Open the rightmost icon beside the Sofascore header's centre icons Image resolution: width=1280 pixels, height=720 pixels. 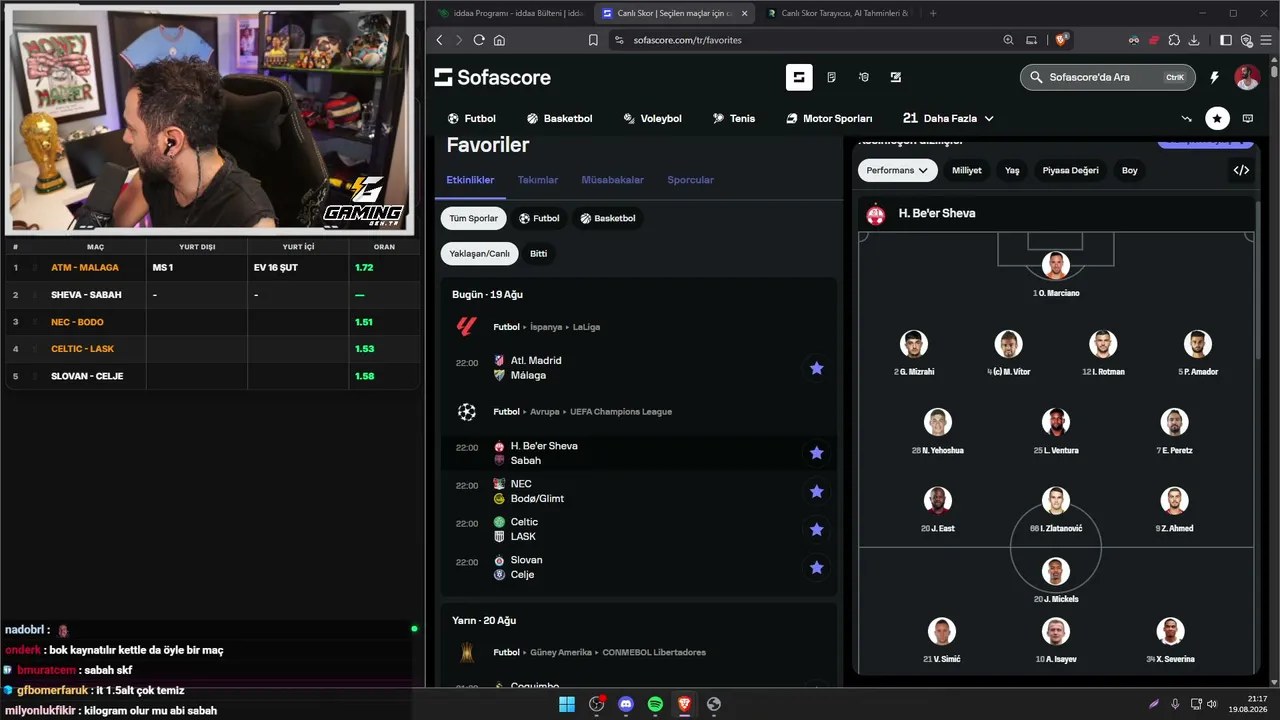tap(896, 77)
